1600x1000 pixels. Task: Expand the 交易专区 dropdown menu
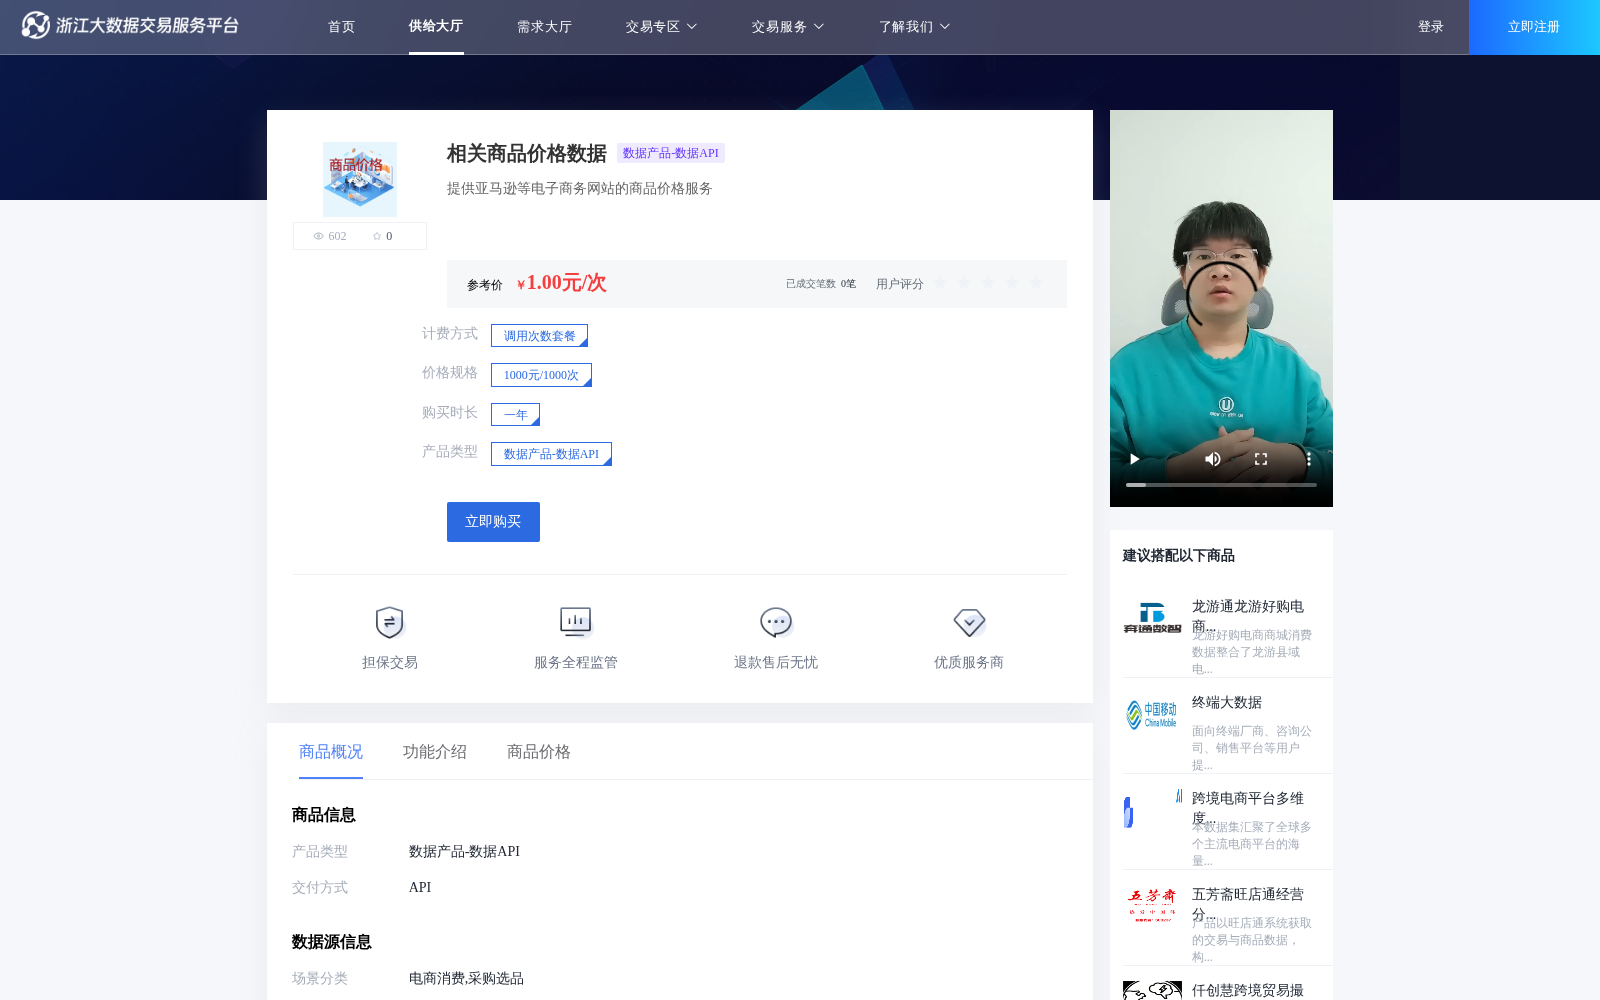pyautogui.click(x=661, y=27)
